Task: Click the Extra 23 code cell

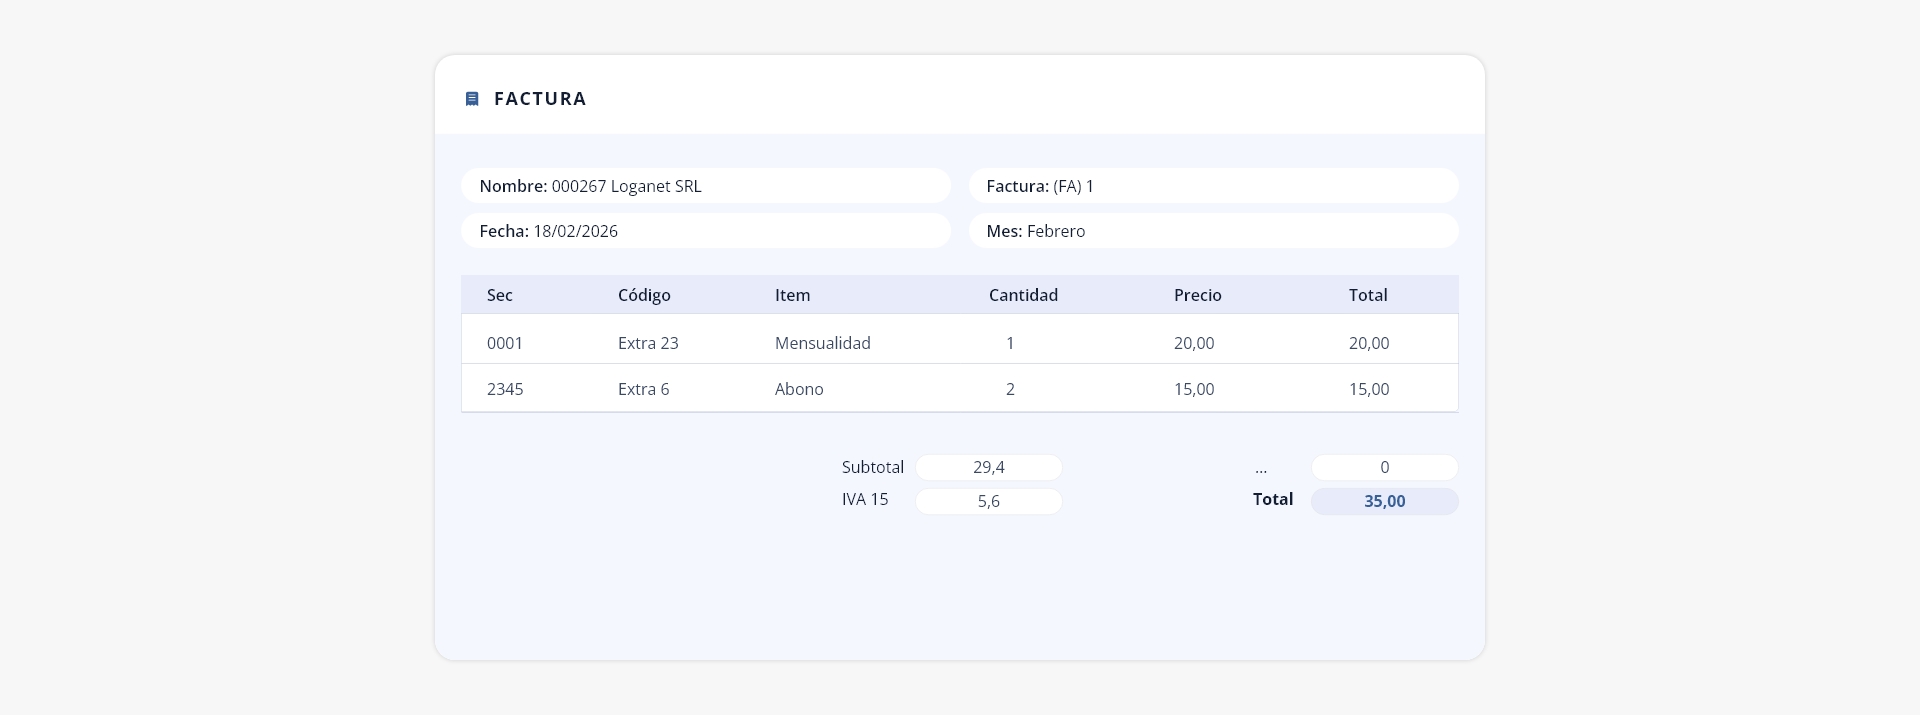Action: click(648, 343)
